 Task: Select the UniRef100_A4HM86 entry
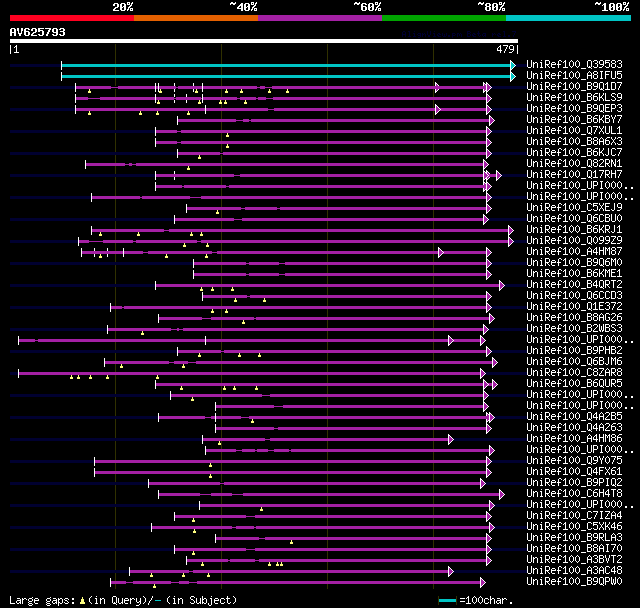click(x=574, y=439)
